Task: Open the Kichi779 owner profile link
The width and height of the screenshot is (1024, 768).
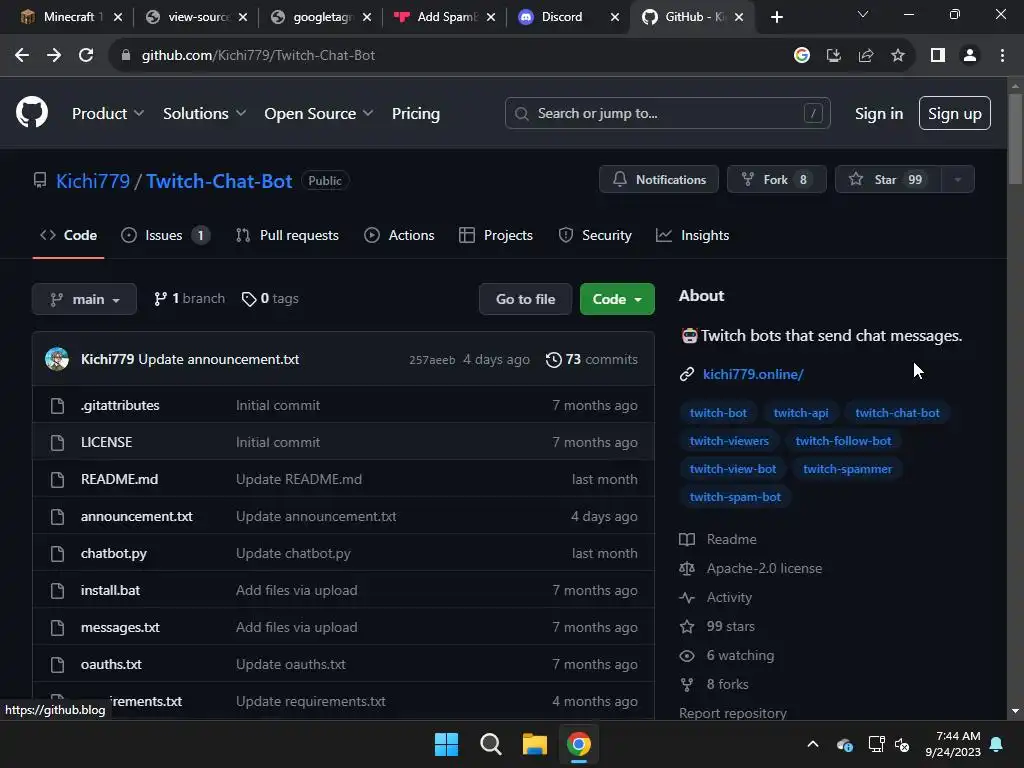Action: pos(93,181)
